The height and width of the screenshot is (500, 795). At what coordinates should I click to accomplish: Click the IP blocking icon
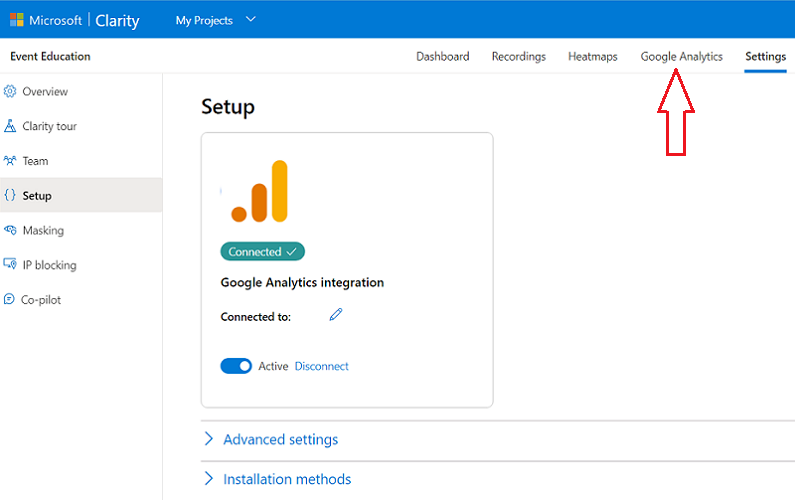click(x=10, y=264)
